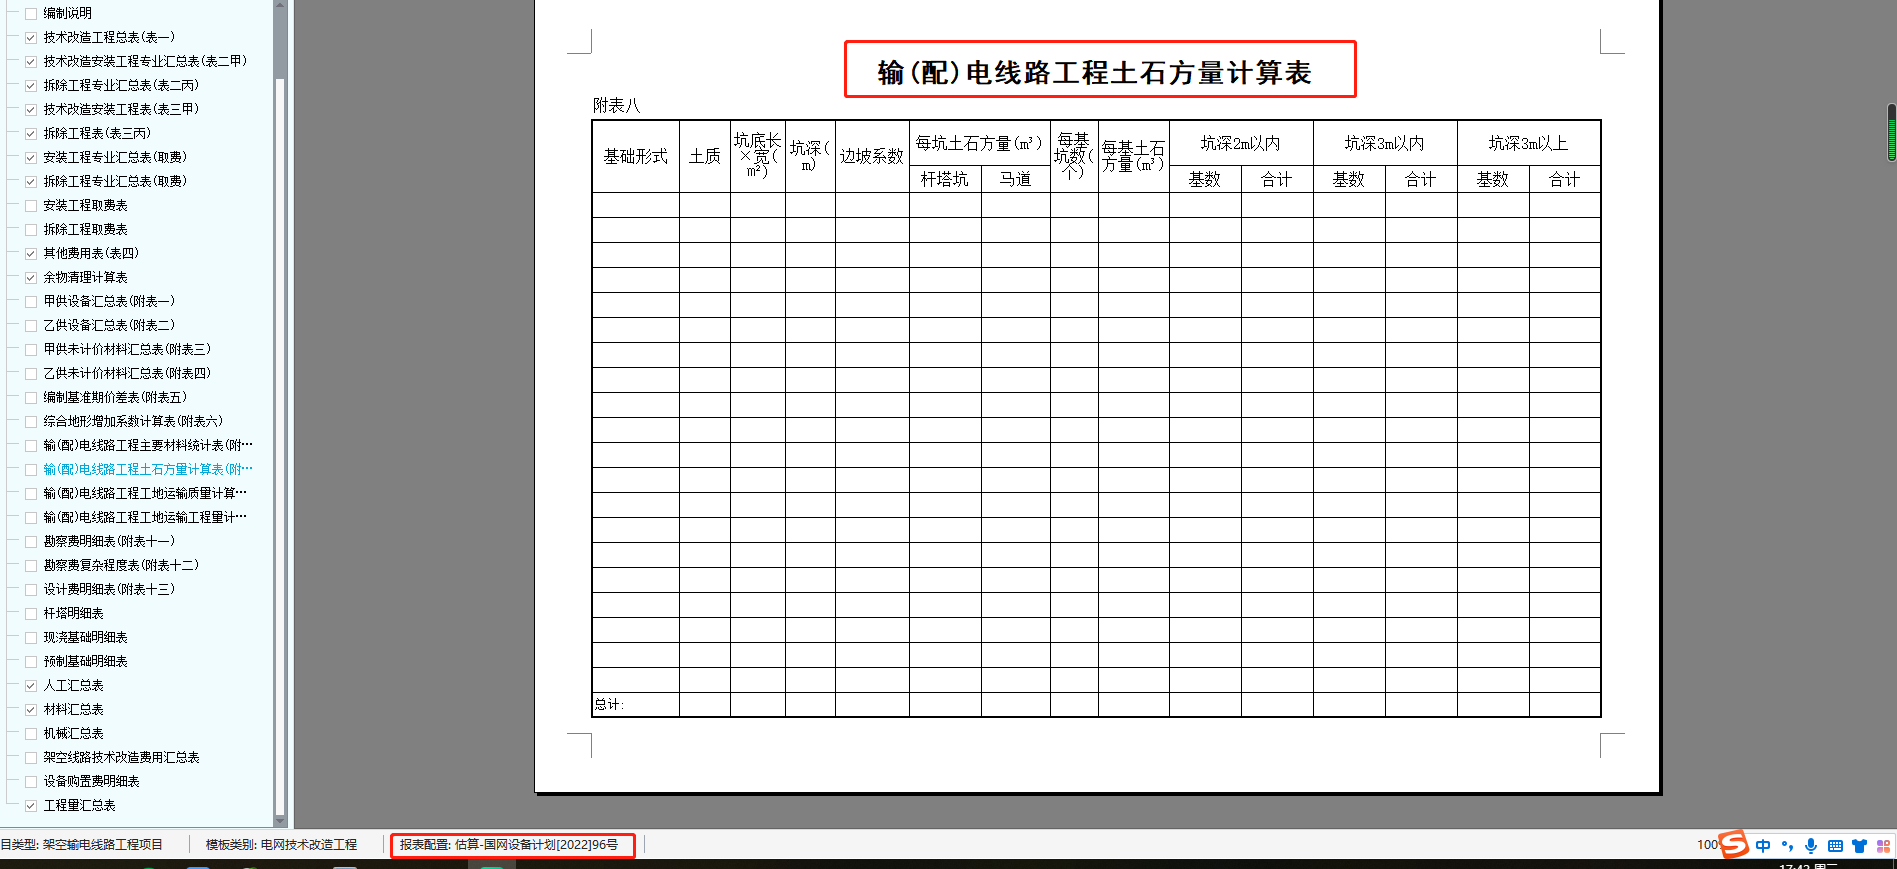Check the 设备购置费明细表 checkbox
Viewport: 1897px width, 869px height.
31,781
